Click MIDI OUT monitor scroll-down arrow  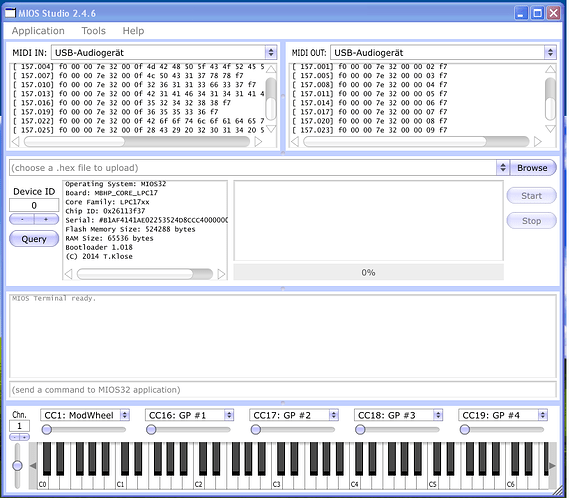coord(550,129)
